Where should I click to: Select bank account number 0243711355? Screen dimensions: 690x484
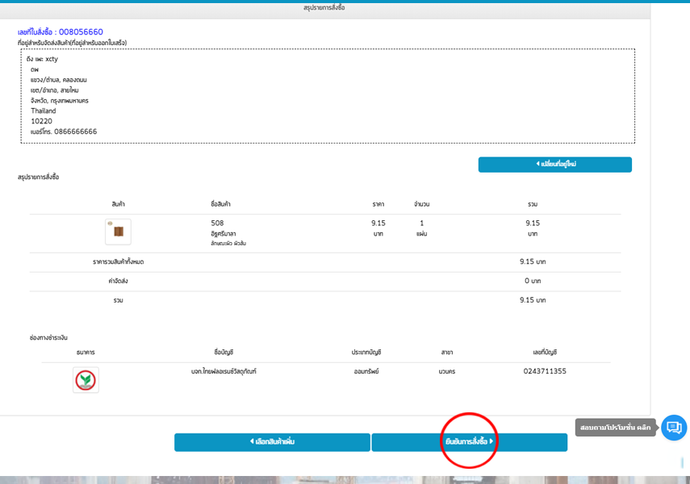(x=544, y=371)
